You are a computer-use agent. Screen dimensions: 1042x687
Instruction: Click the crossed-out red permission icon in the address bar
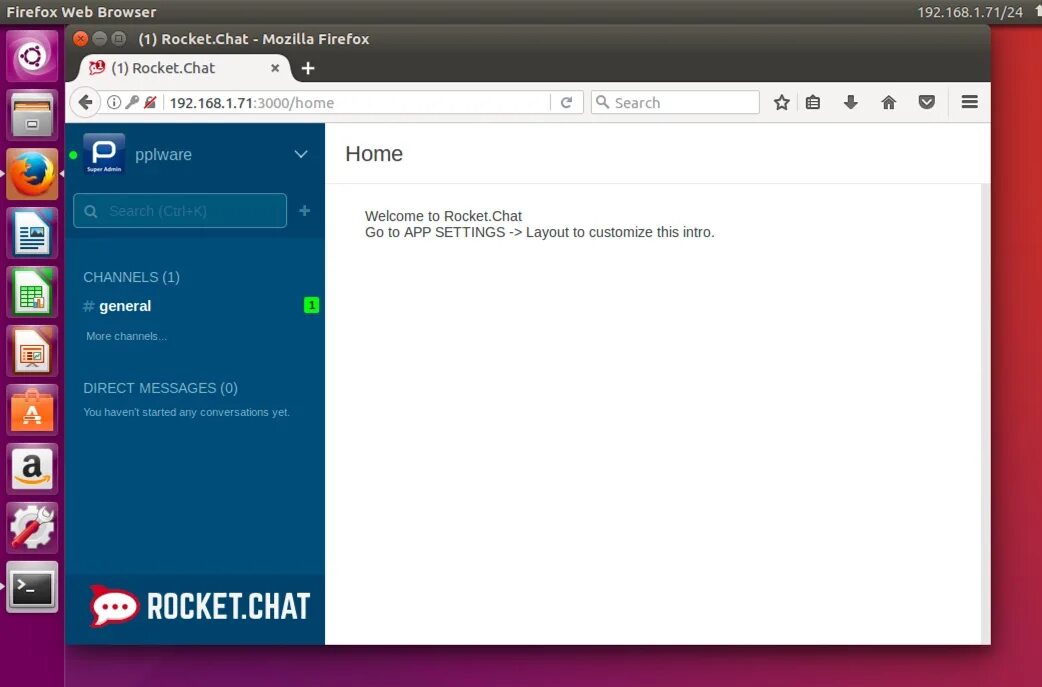(x=150, y=102)
